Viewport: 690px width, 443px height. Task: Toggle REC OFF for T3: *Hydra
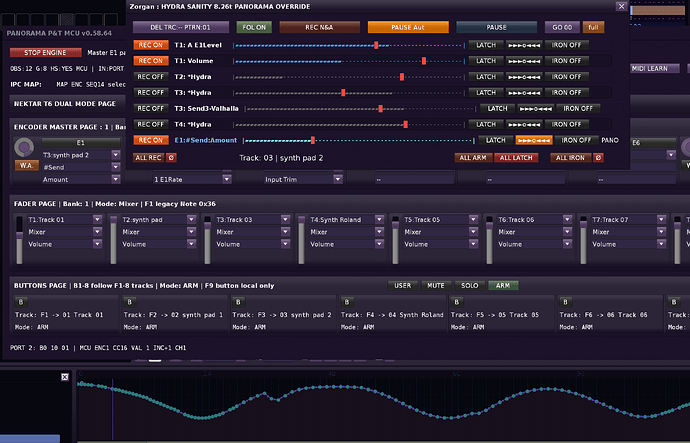pyautogui.click(x=150, y=92)
